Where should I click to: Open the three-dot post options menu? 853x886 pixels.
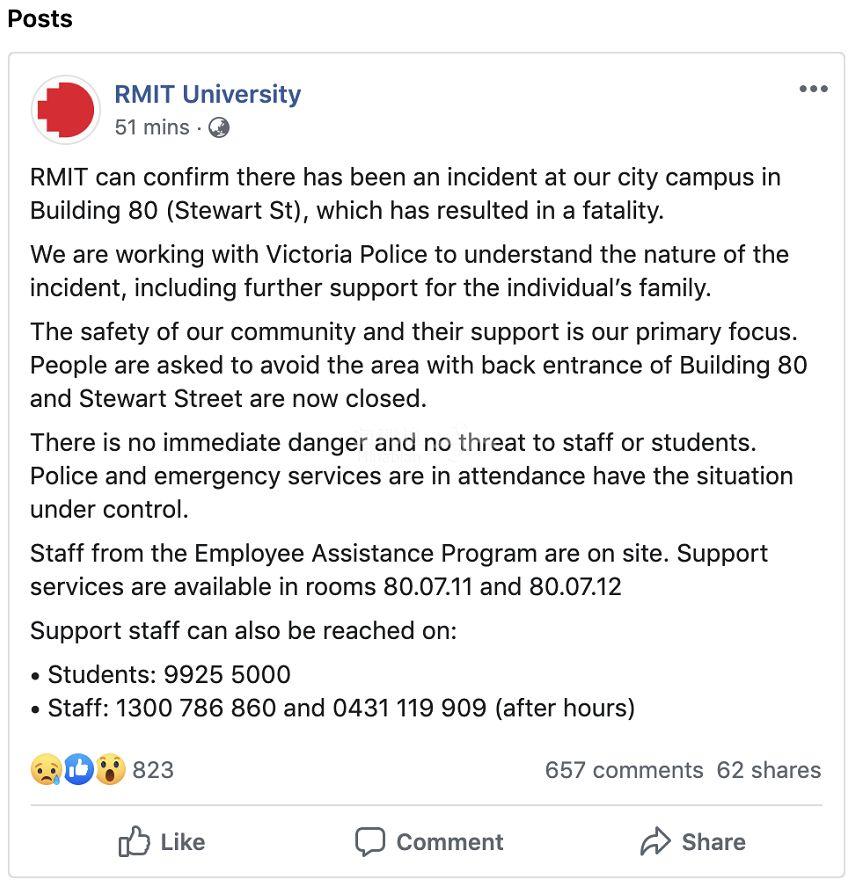tap(813, 90)
